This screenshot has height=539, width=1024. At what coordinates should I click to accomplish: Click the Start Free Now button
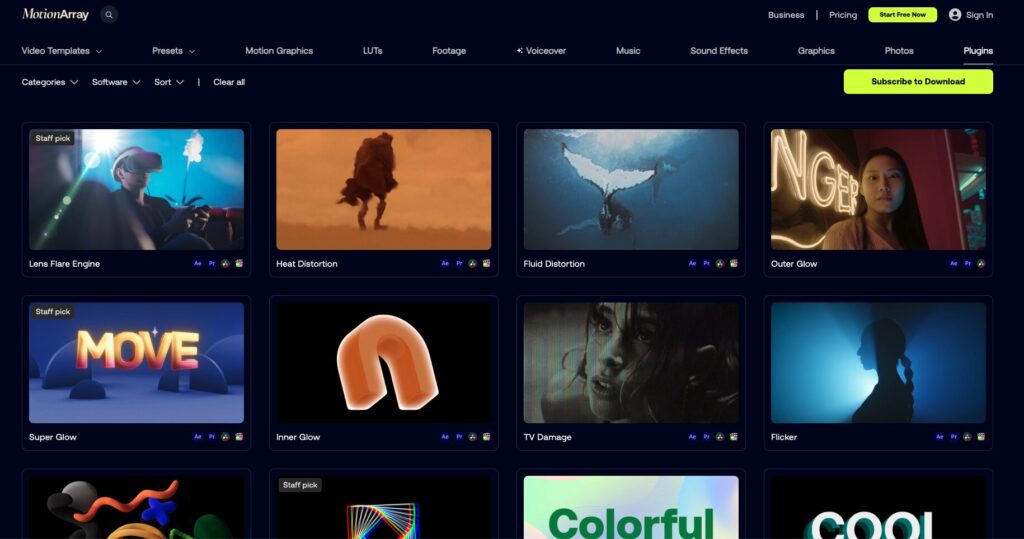point(903,14)
